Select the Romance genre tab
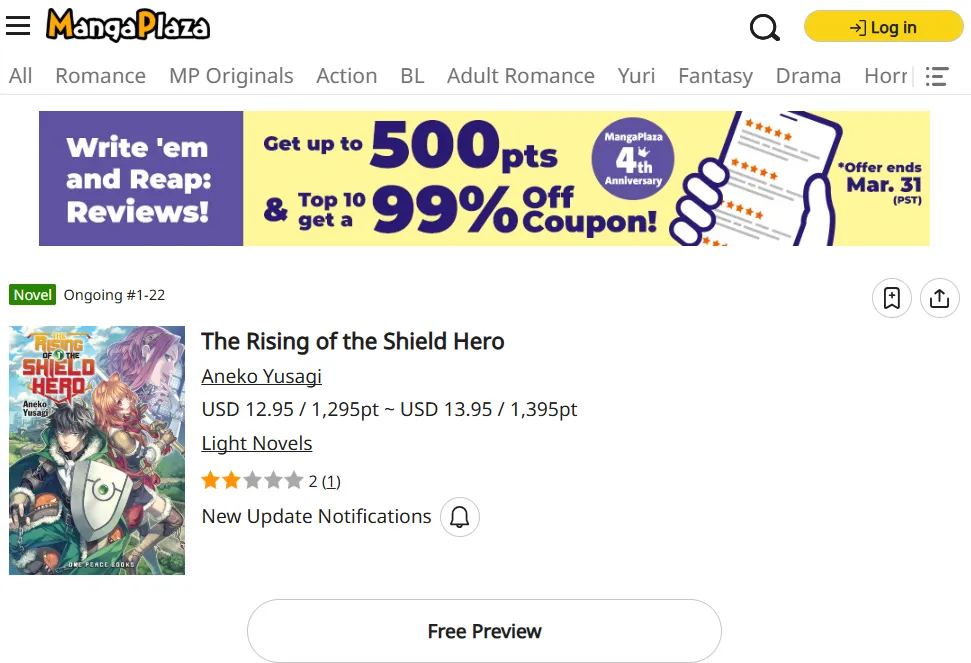 coord(100,76)
